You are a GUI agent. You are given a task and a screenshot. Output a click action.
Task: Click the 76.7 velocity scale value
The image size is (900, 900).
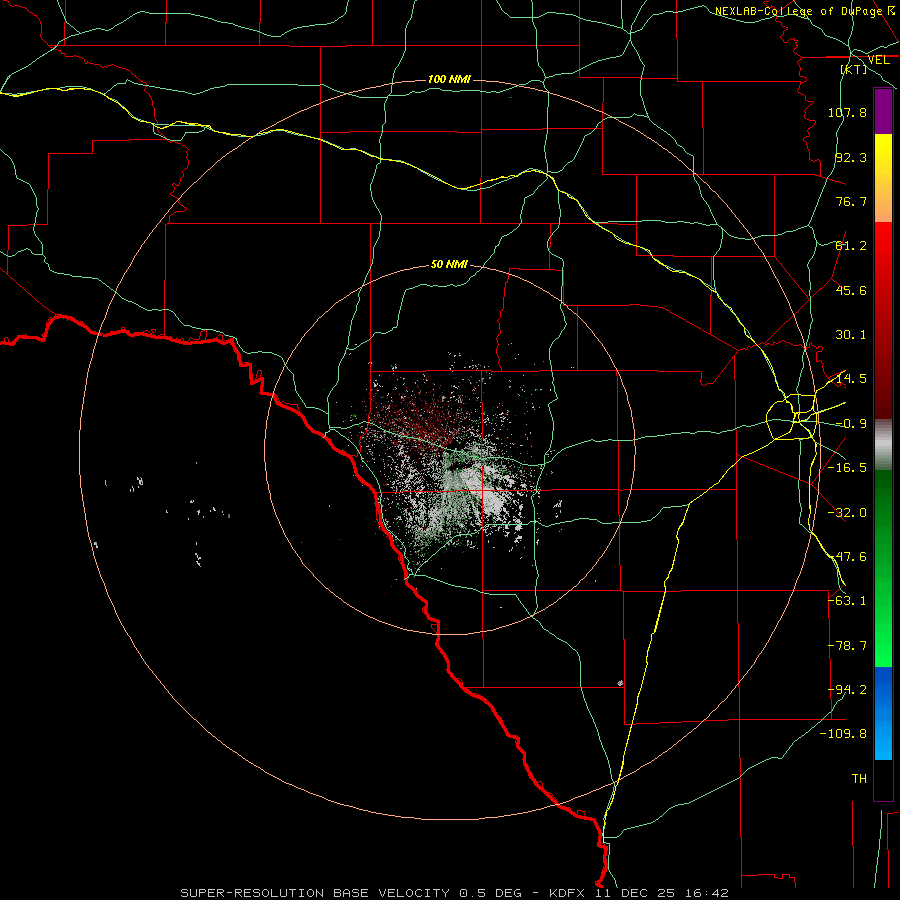851,201
